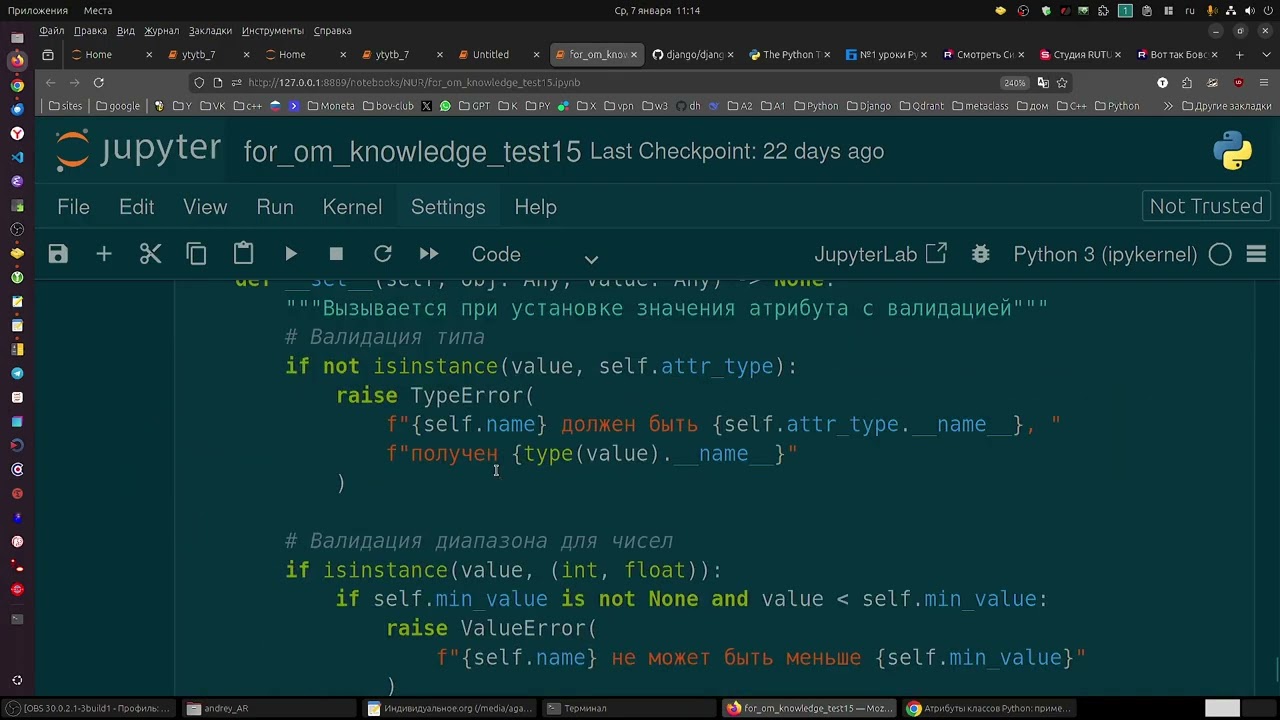This screenshot has width=1280, height=720.
Task: Open the File menu in Jupyter
Action: pos(73,207)
